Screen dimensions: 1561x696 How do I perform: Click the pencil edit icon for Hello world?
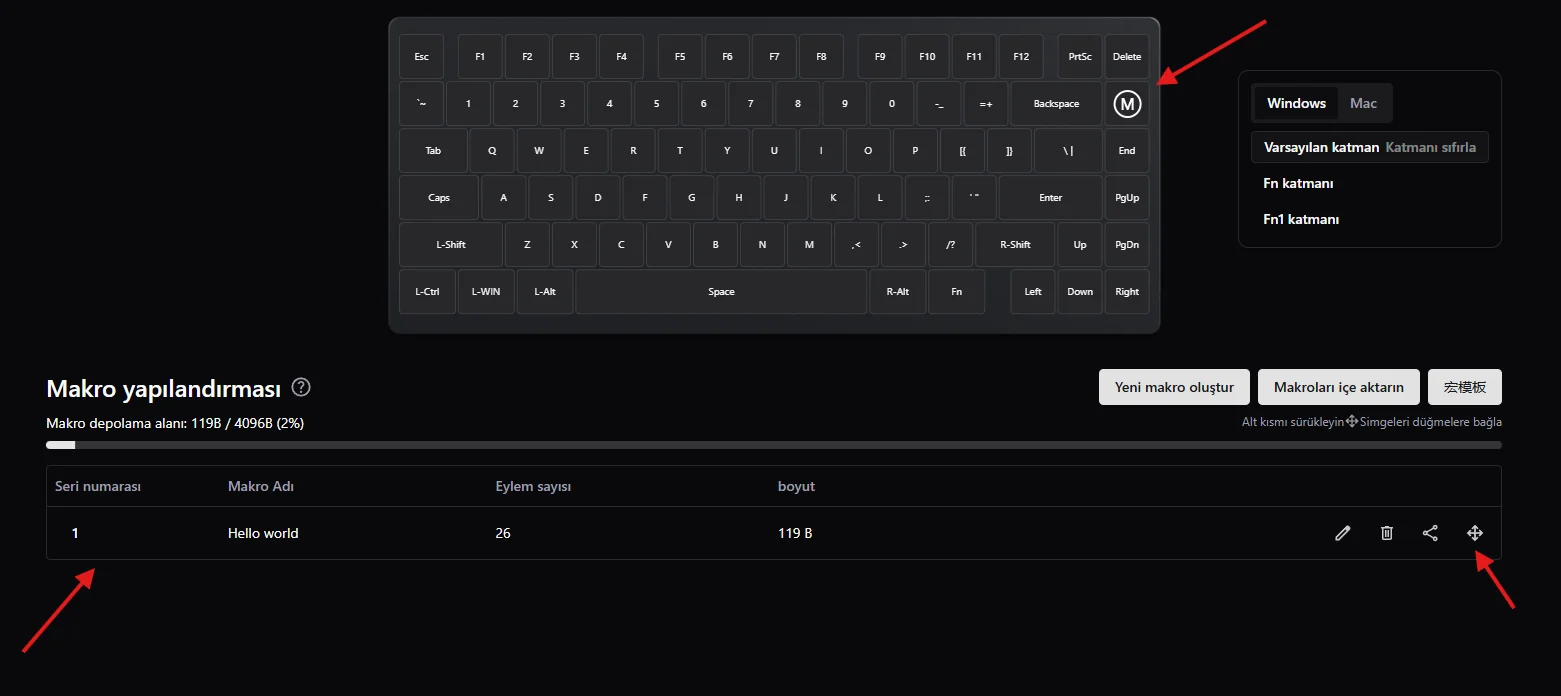1342,533
